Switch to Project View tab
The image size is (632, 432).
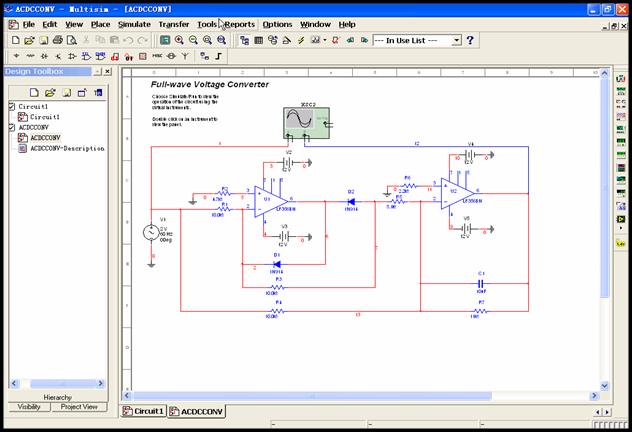tap(79, 407)
